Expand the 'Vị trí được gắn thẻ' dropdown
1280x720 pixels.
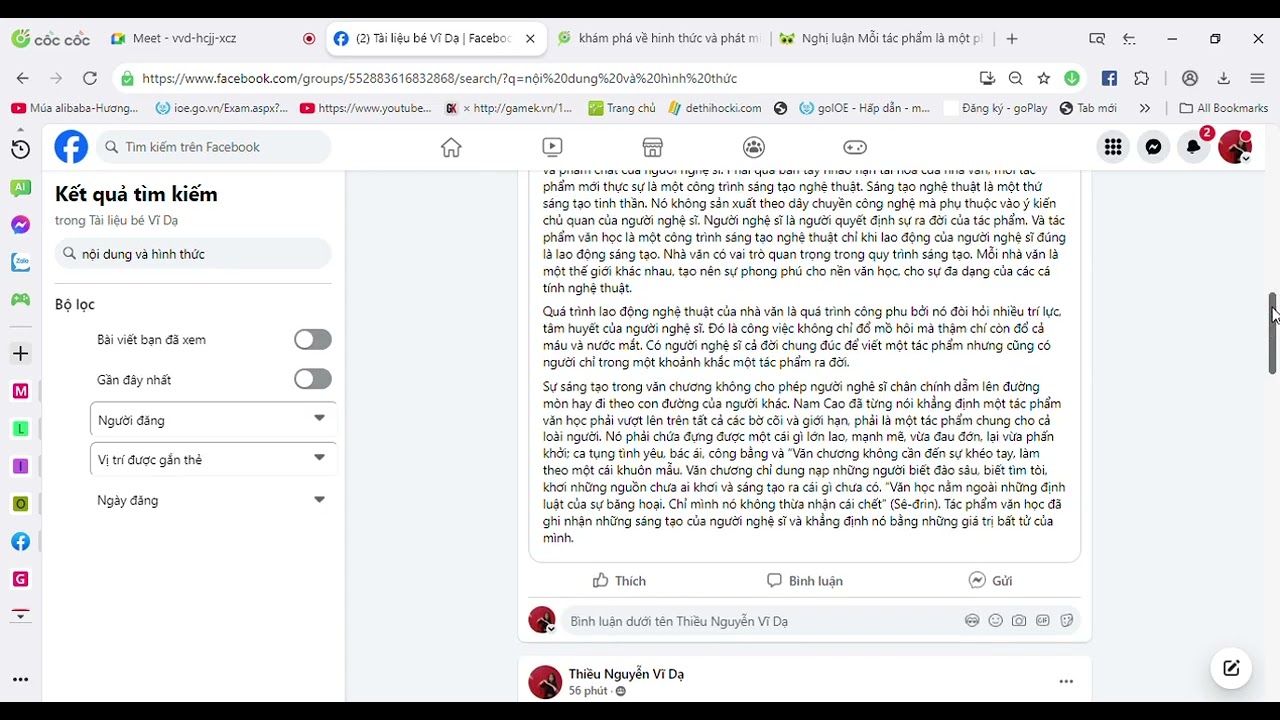tap(213, 460)
